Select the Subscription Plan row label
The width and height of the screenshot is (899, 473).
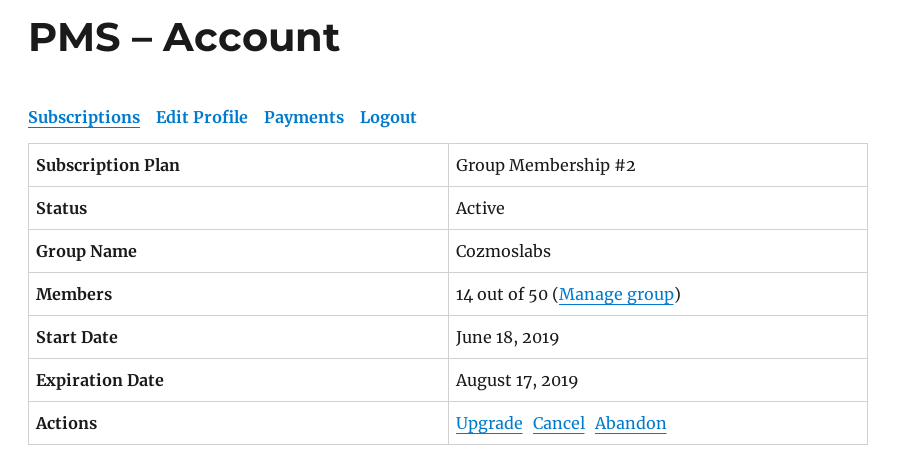tap(108, 165)
